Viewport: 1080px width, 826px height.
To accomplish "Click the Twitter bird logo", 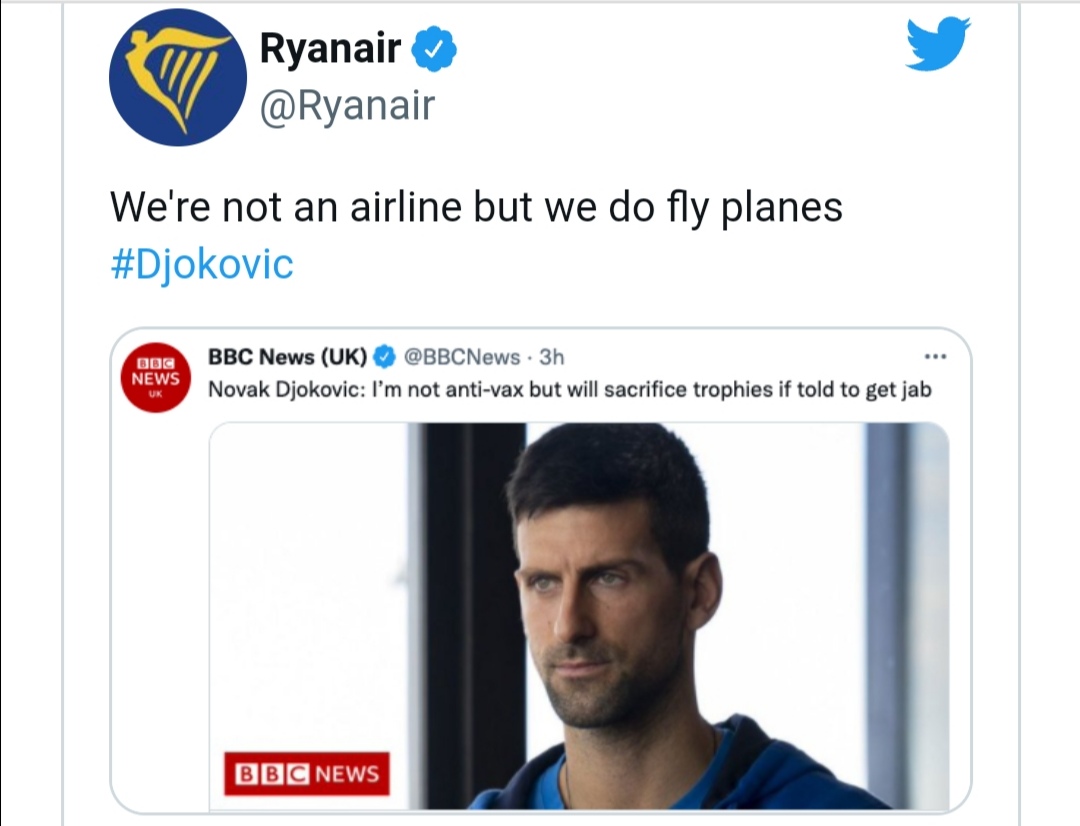I will click(x=937, y=44).
